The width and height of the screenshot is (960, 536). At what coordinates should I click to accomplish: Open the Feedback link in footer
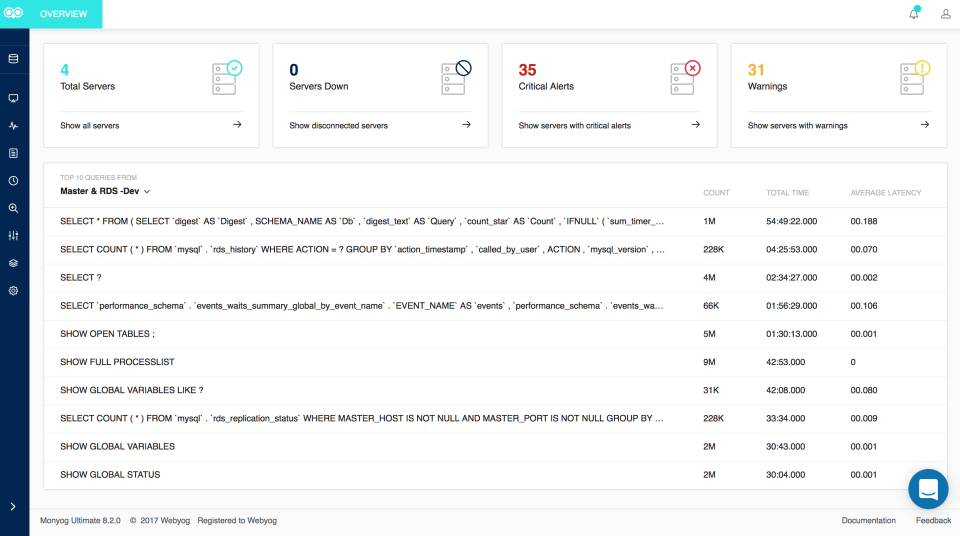[x=933, y=520]
